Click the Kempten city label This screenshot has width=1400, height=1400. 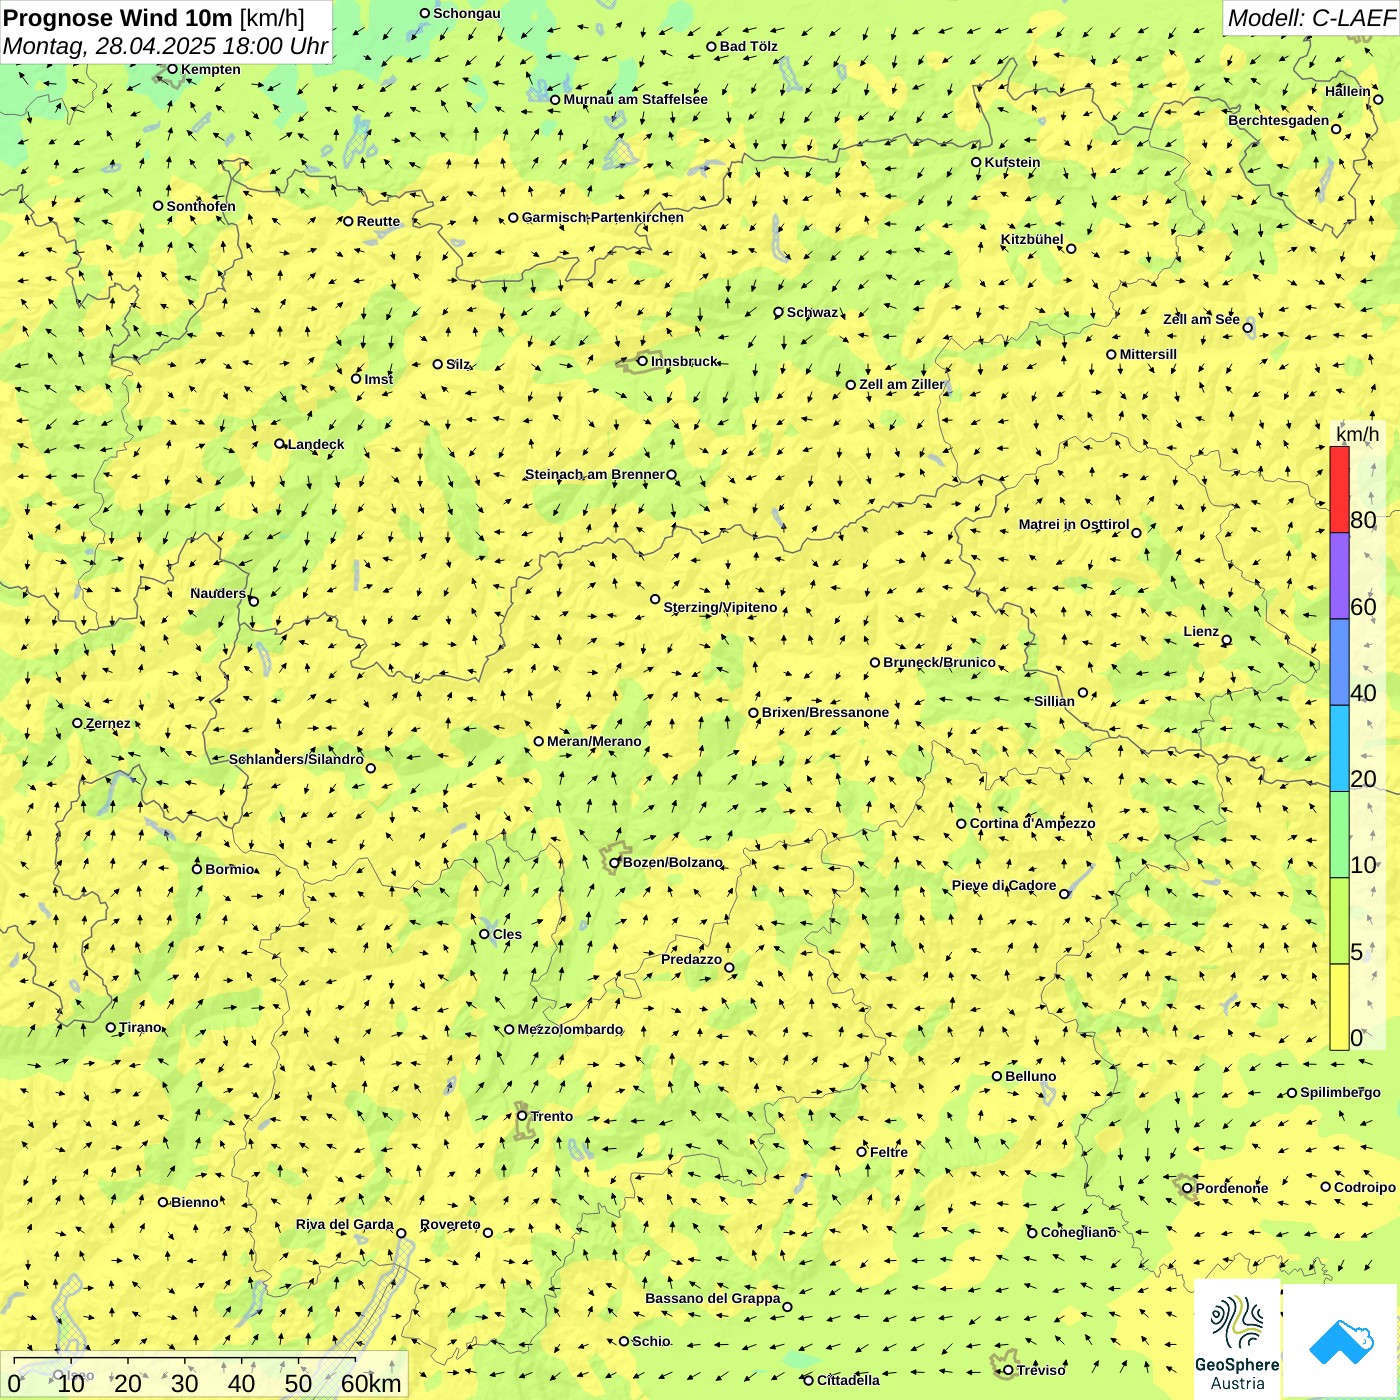pyautogui.click(x=210, y=69)
